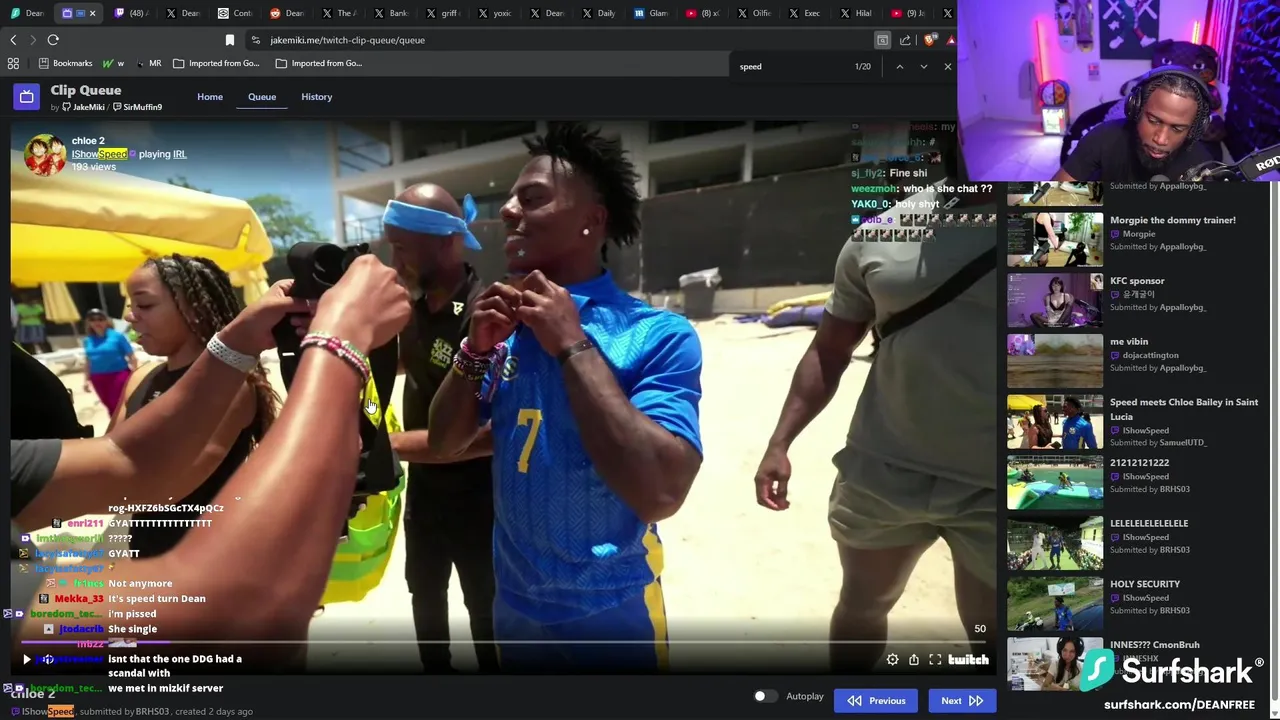Open the 'w' bookmark
The image size is (1280, 720).
point(113,63)
